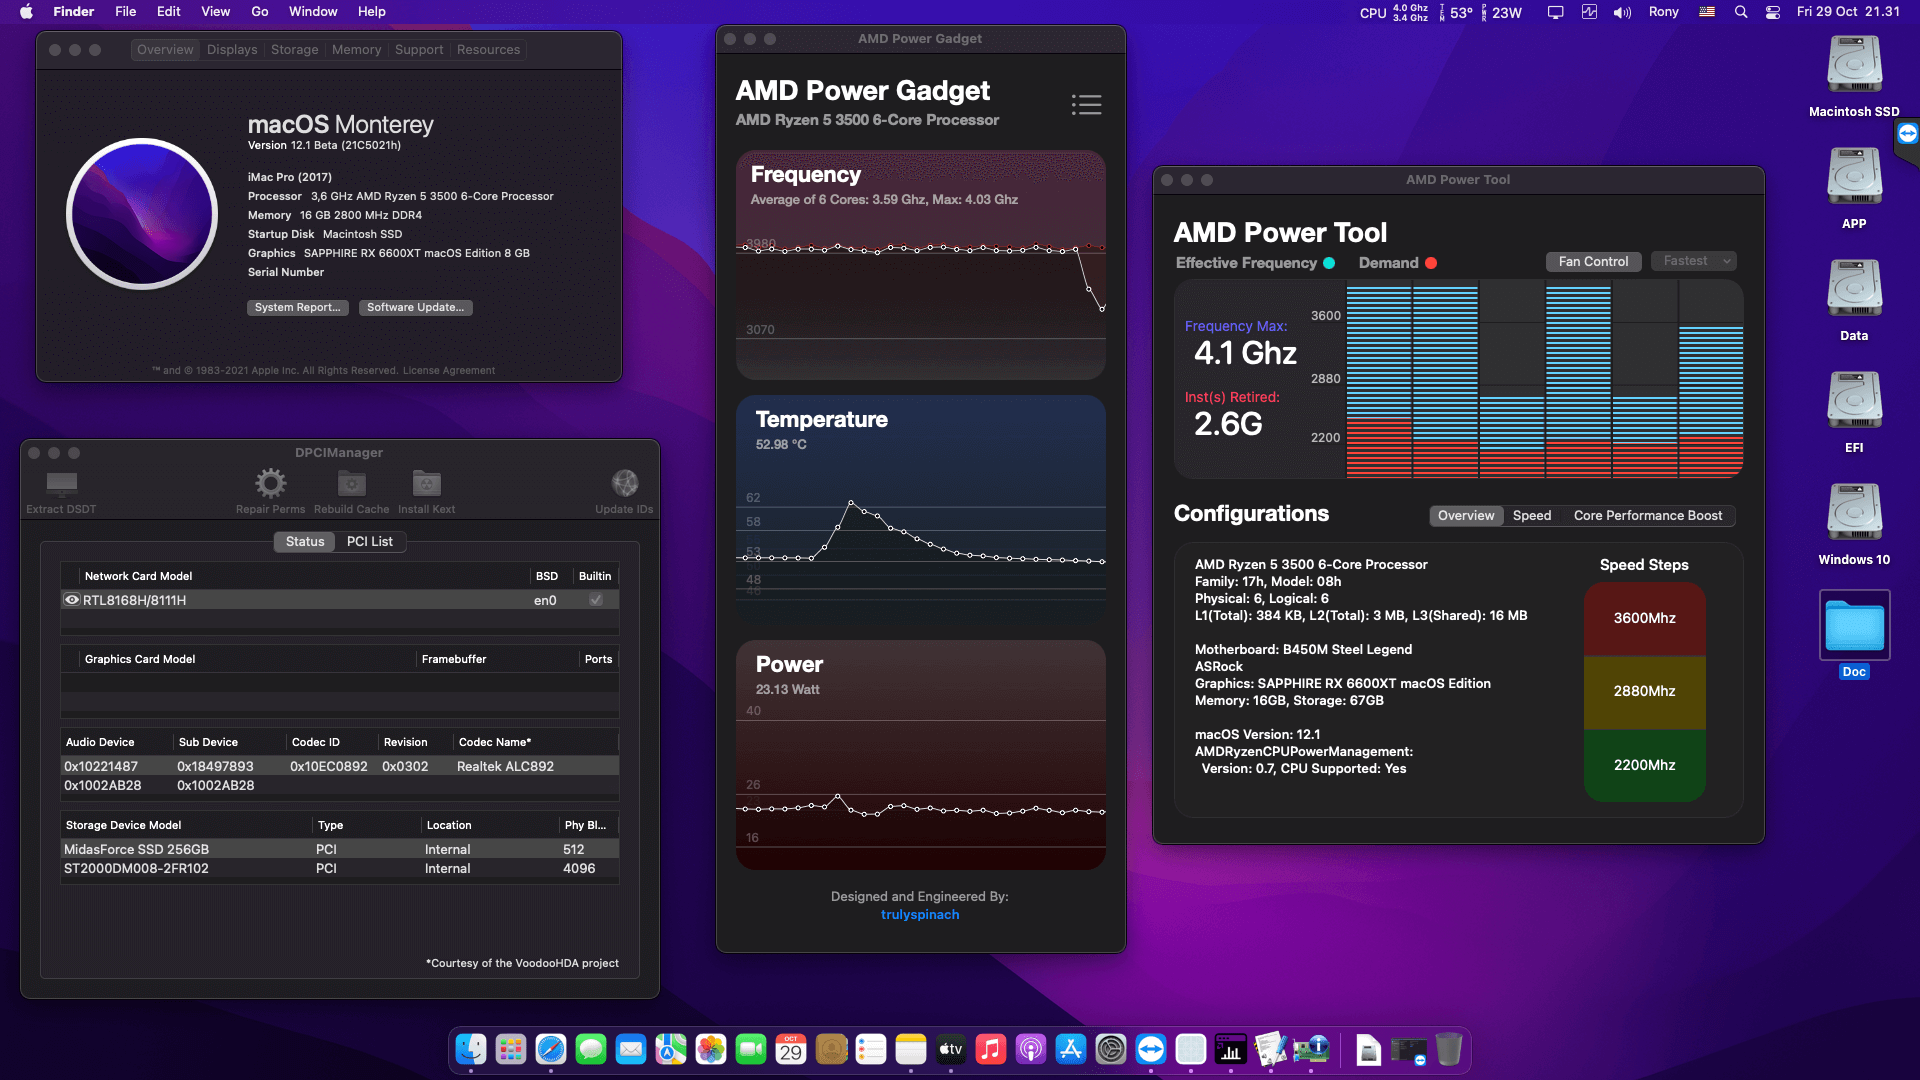Image resolution: width=1920 pixels, height=1080 pixels.
Task: Click the 2200Mhz green speed step
Action: click(x=1644, y=765)
